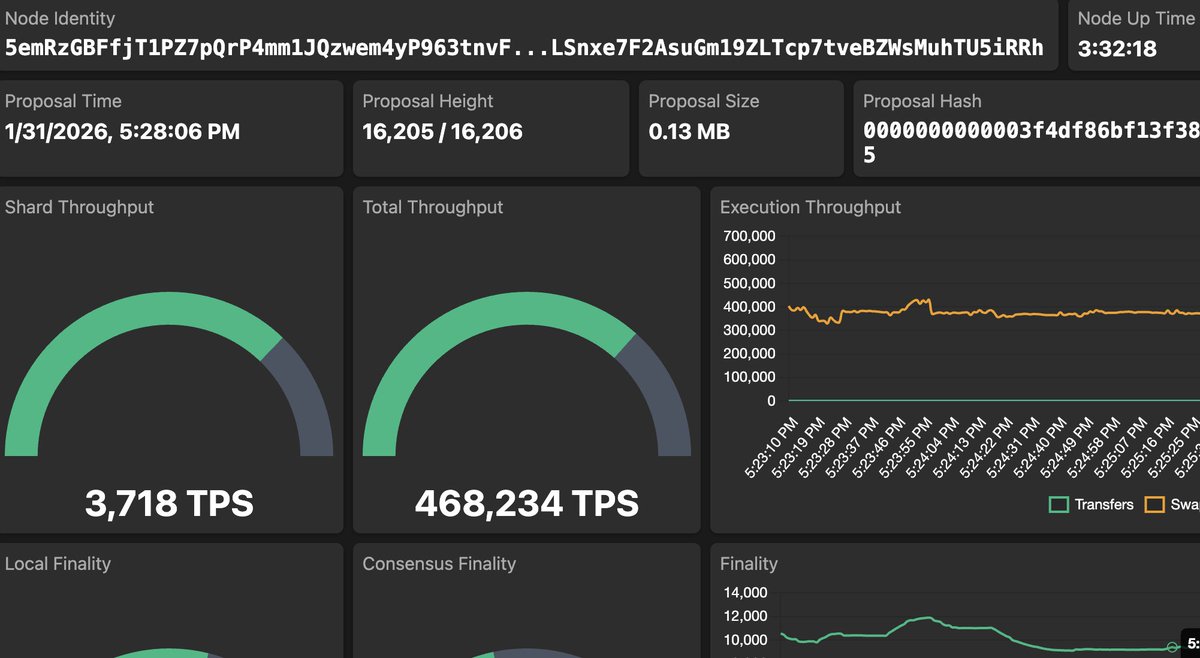Click the 700,000 y-axis label

(748, 236)
